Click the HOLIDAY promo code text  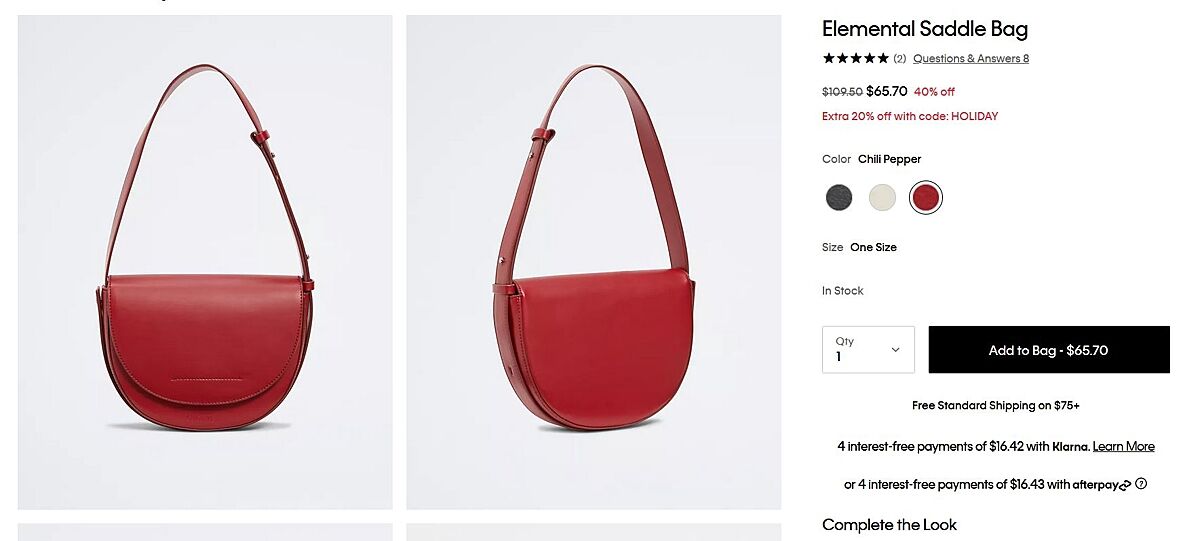(974, 116)
